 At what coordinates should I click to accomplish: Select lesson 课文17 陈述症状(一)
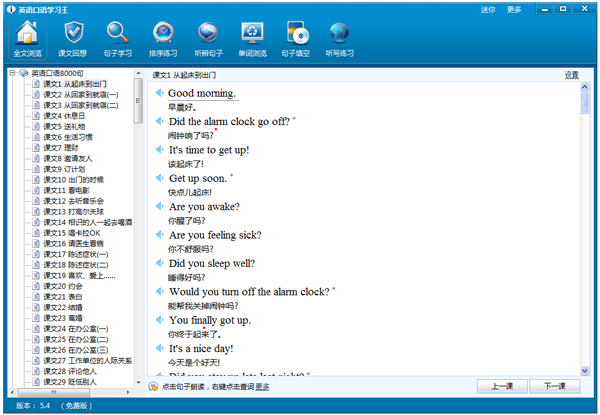tap(75, 254)
